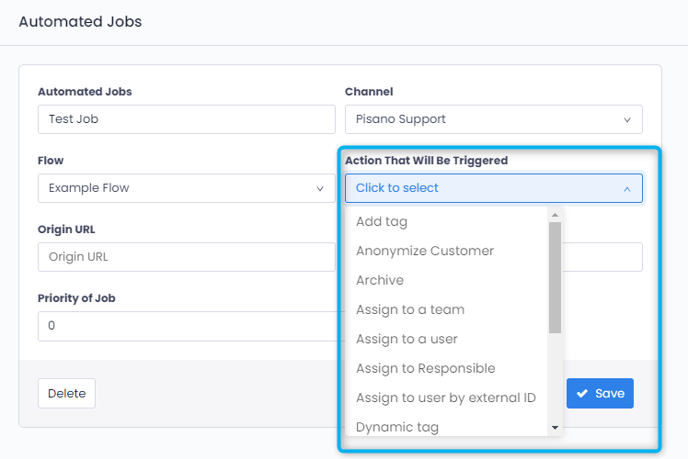Click the scroll down arrow in action list
688x459 pixels.
tap(555, 428)
